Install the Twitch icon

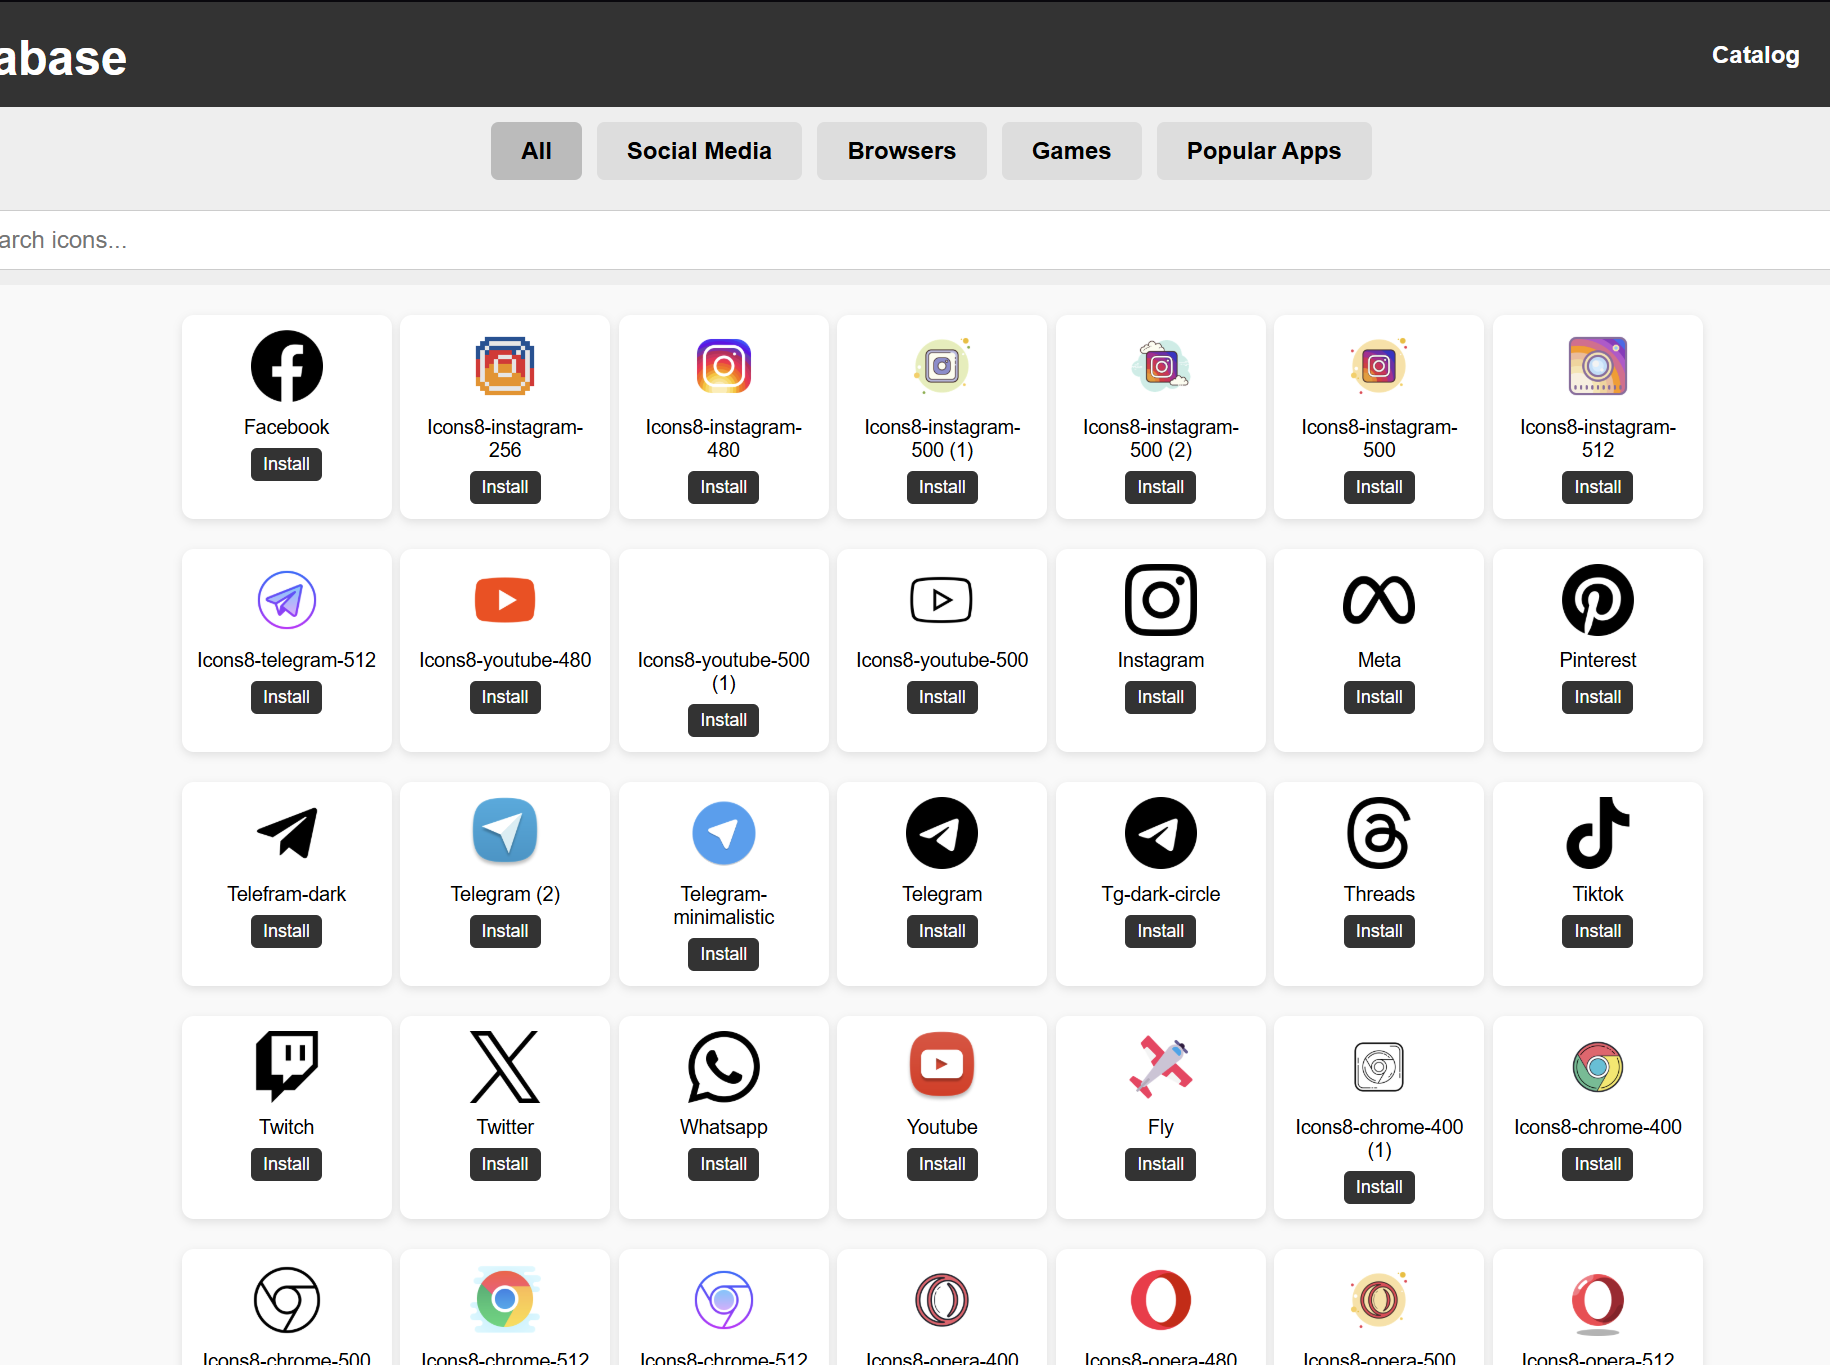[286, 1164]
